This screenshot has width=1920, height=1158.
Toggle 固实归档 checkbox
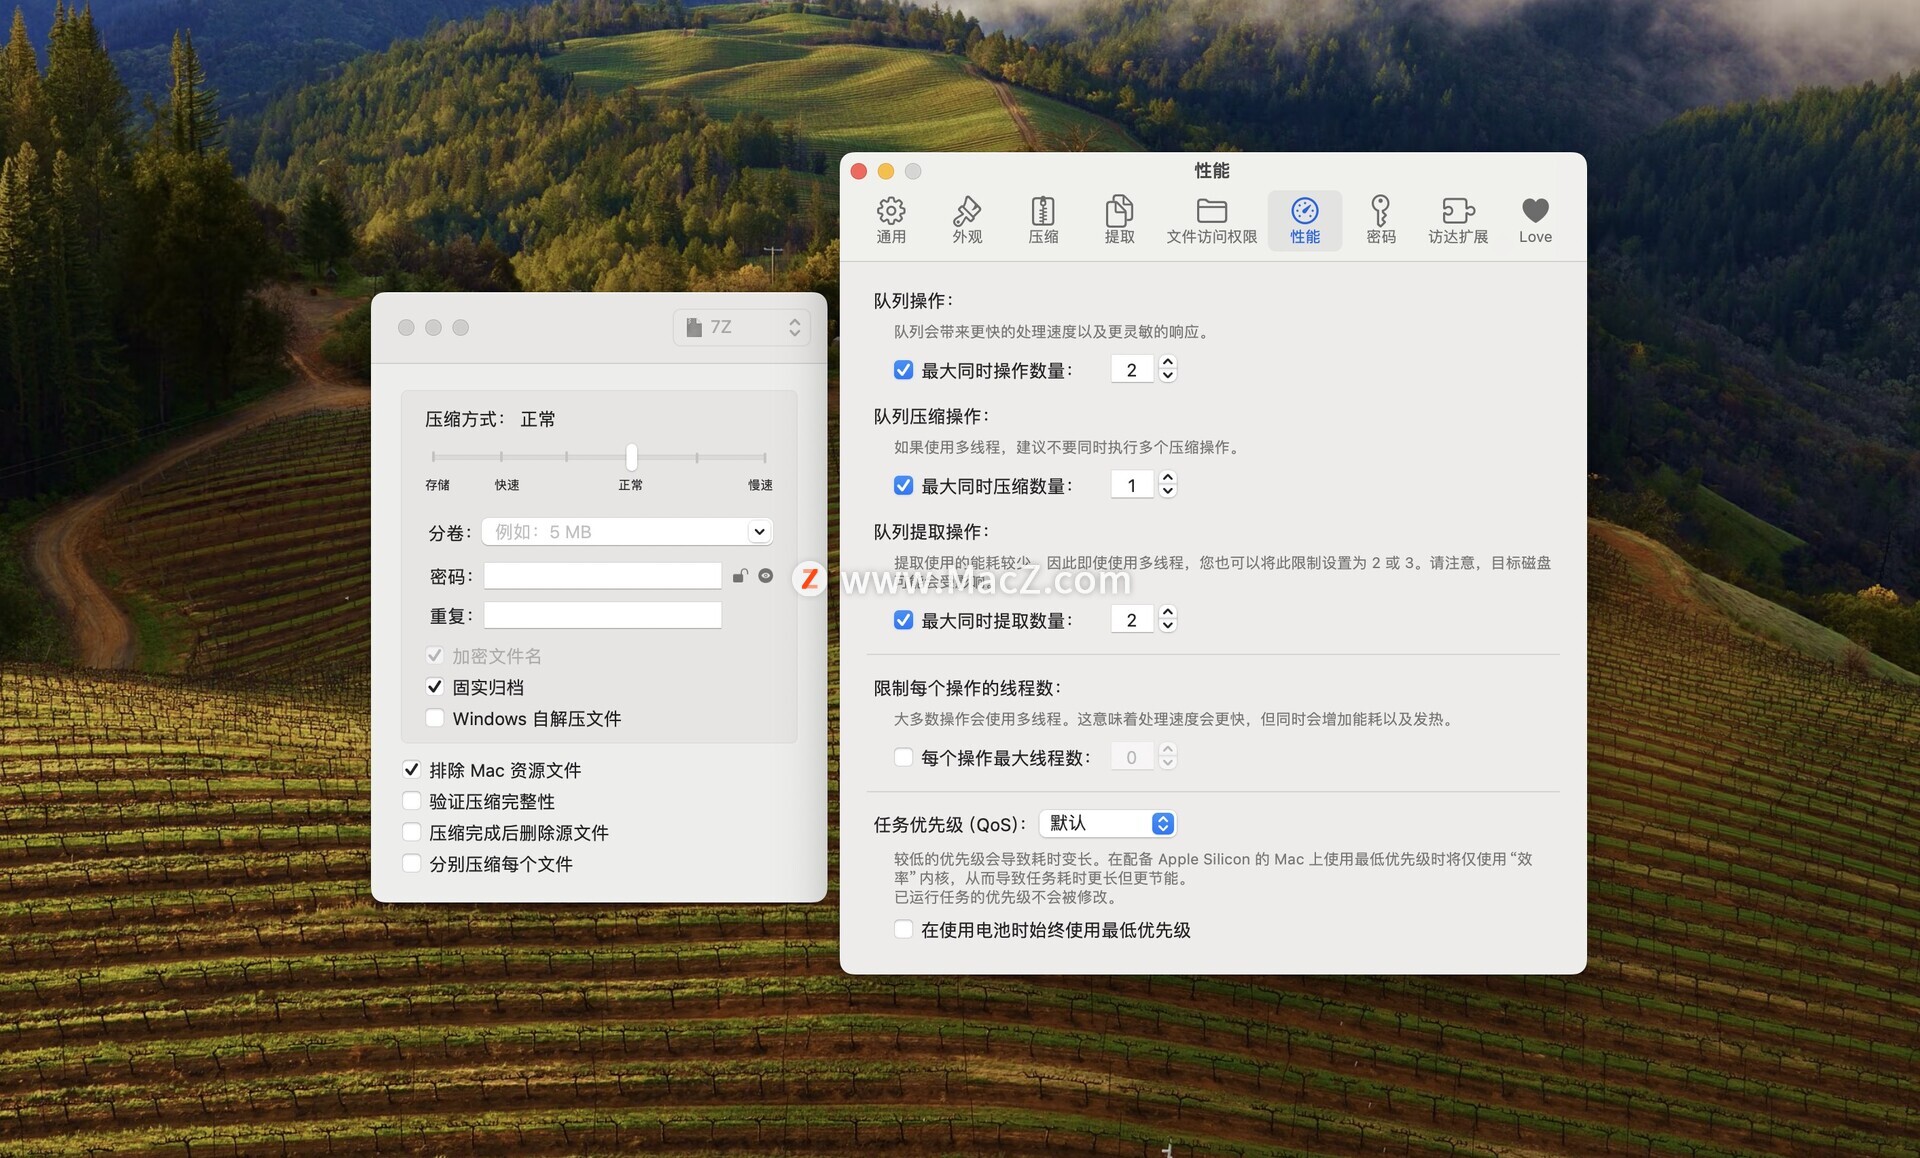435,687
